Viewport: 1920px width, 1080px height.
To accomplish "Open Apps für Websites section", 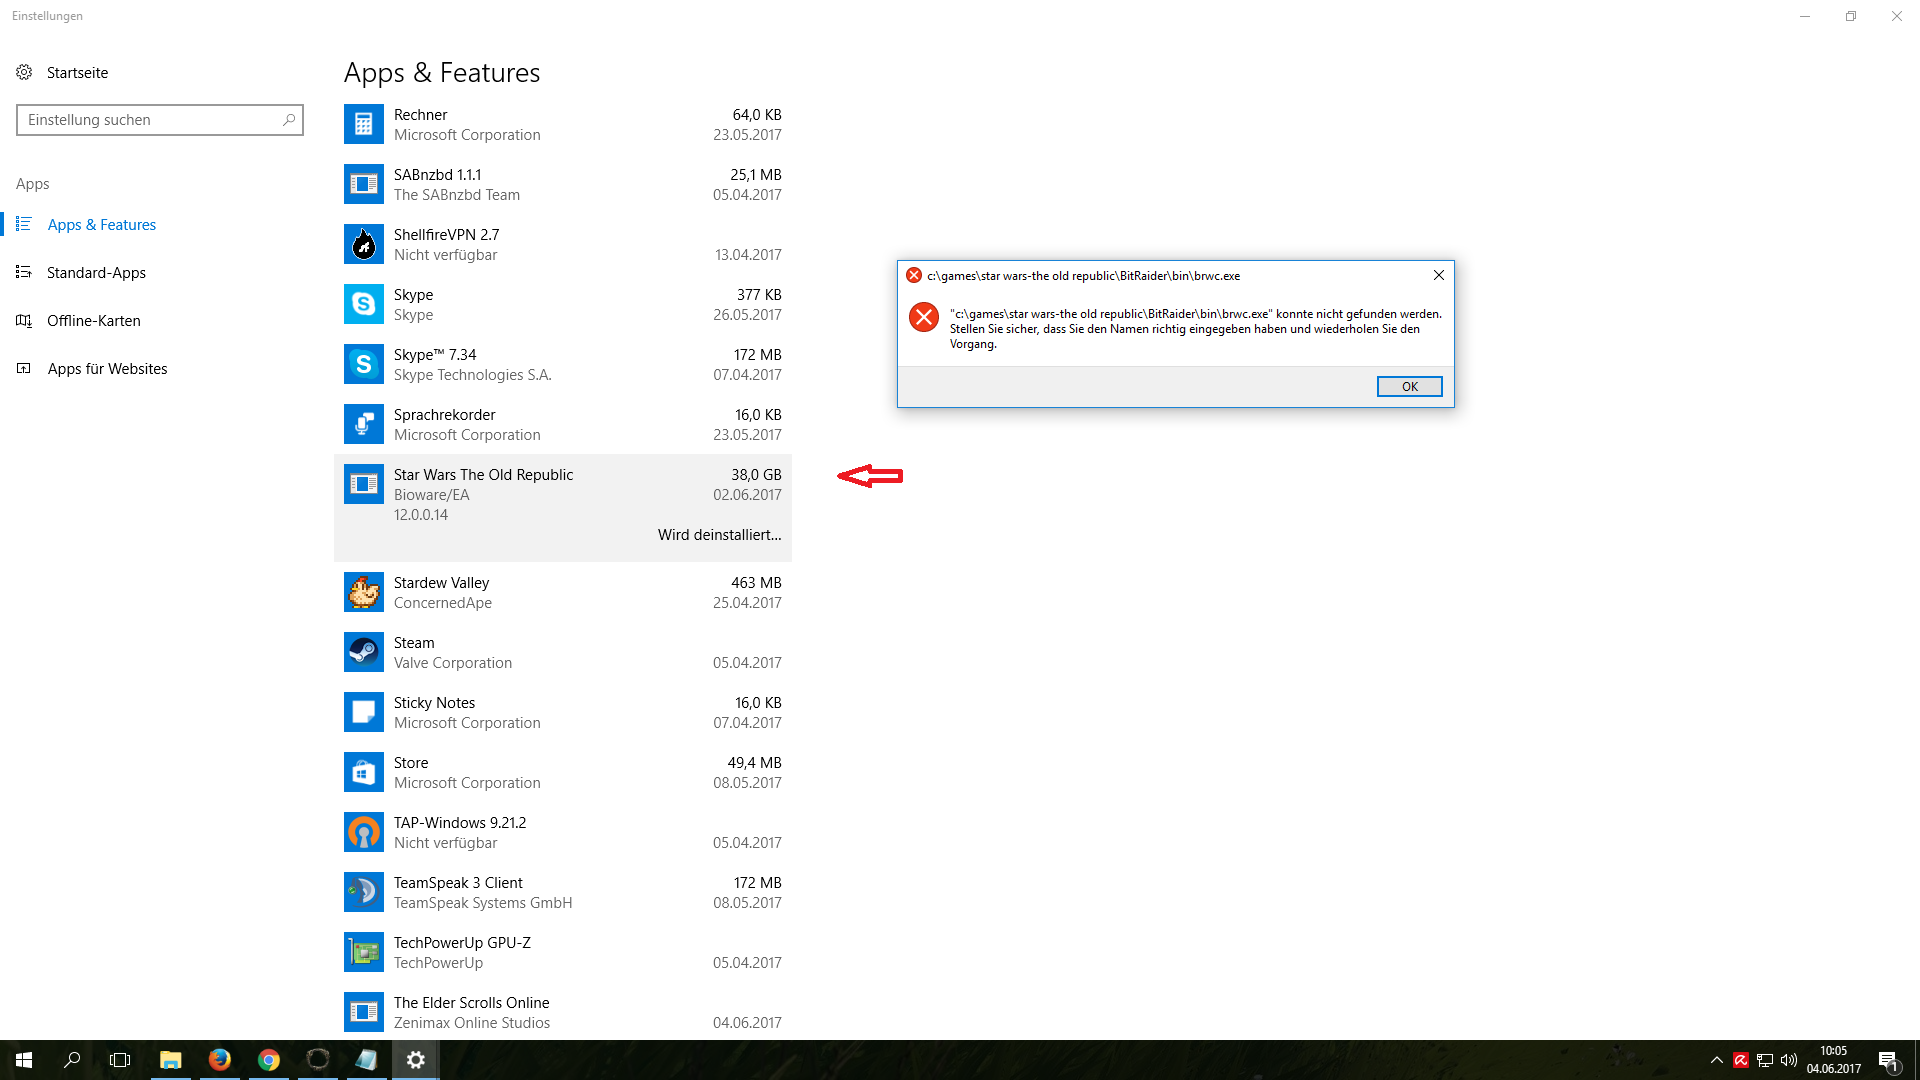I will 107,368.
